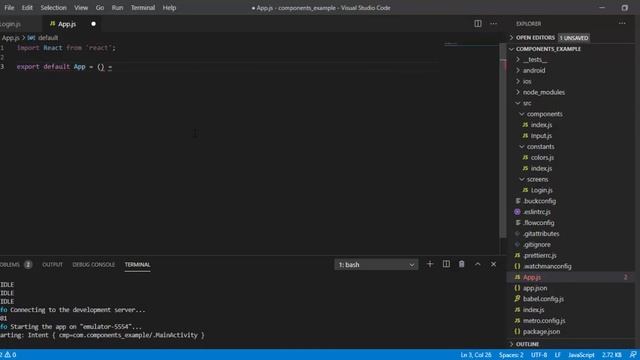This screenshot has height=360, width=640.
Task: Select the App.js editor tab
Action: tap(67, 24)
